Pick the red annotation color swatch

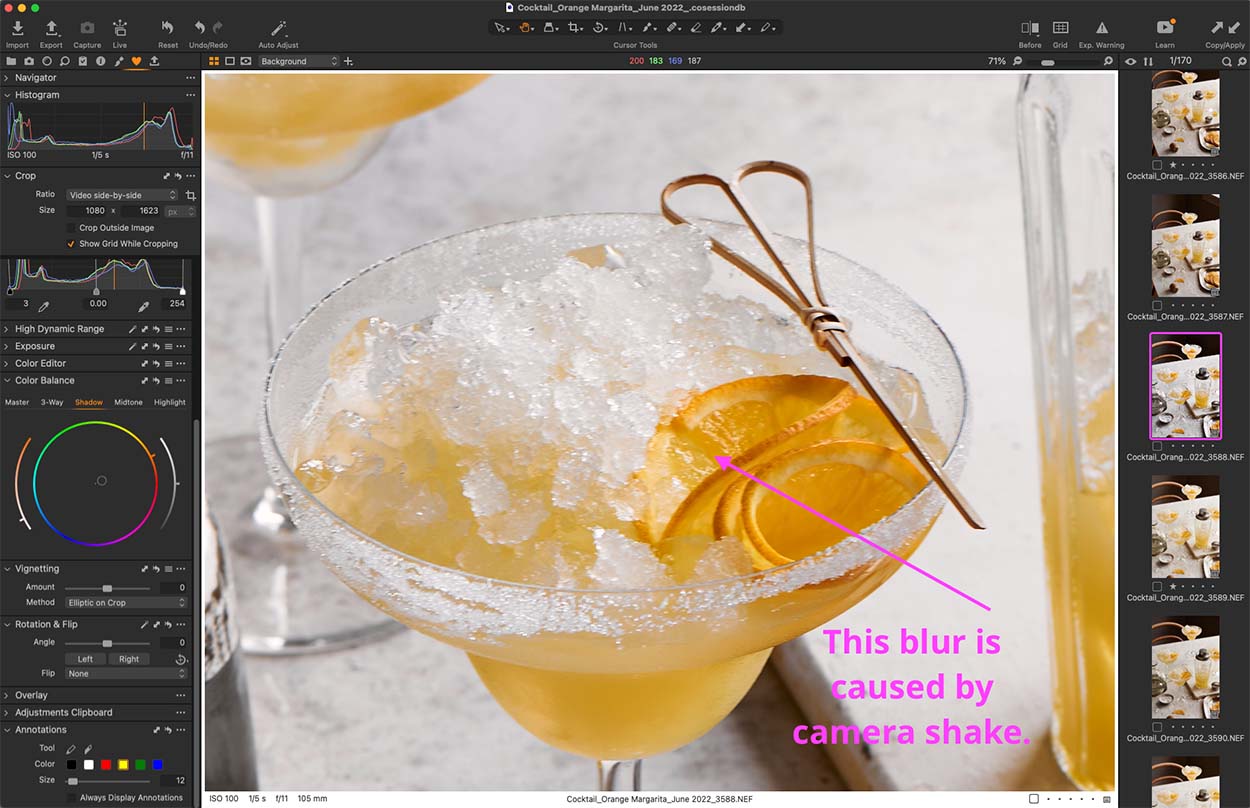click(106, 764)
